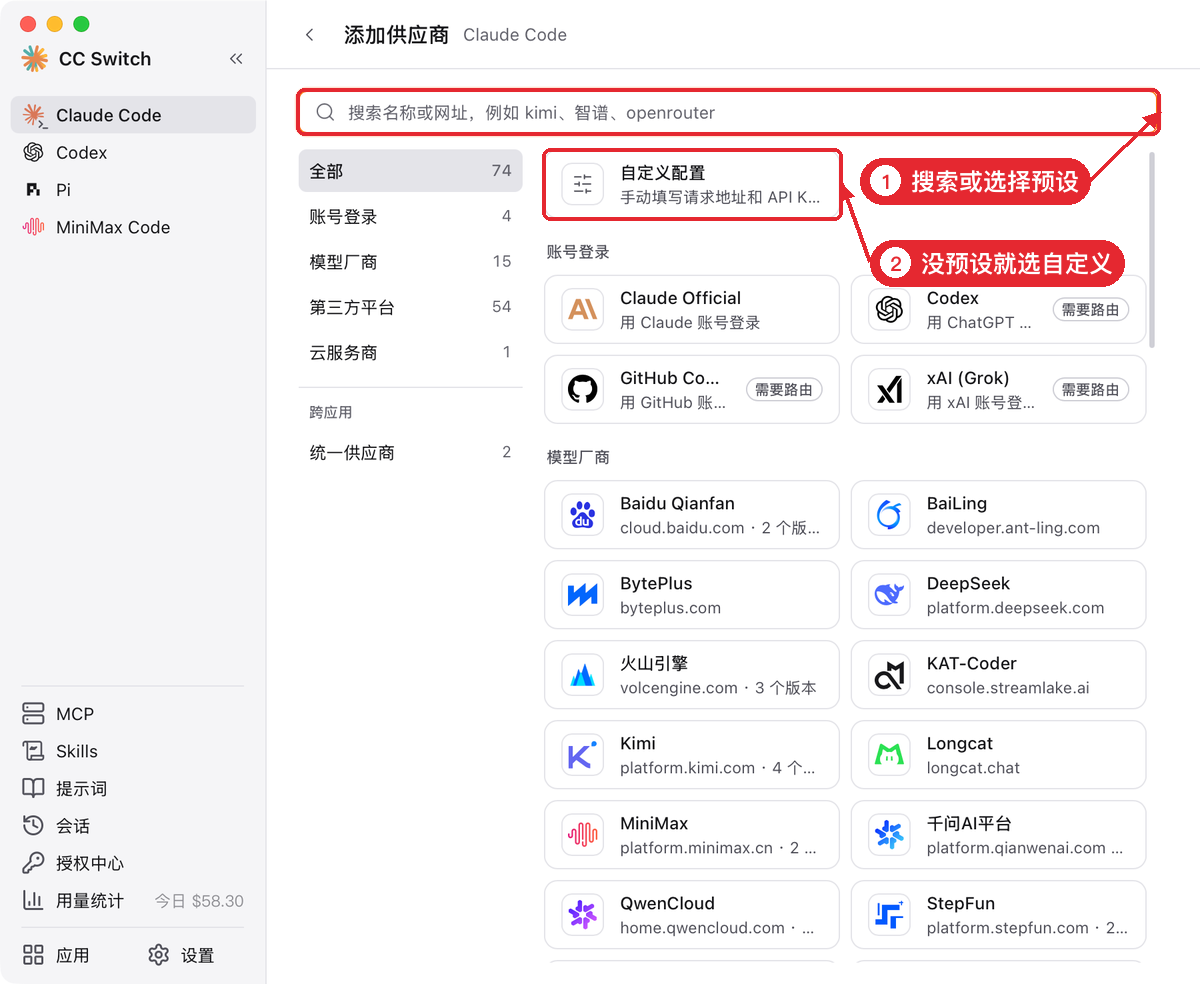Choose the 自定义配置 card title

tap(662, 173)
